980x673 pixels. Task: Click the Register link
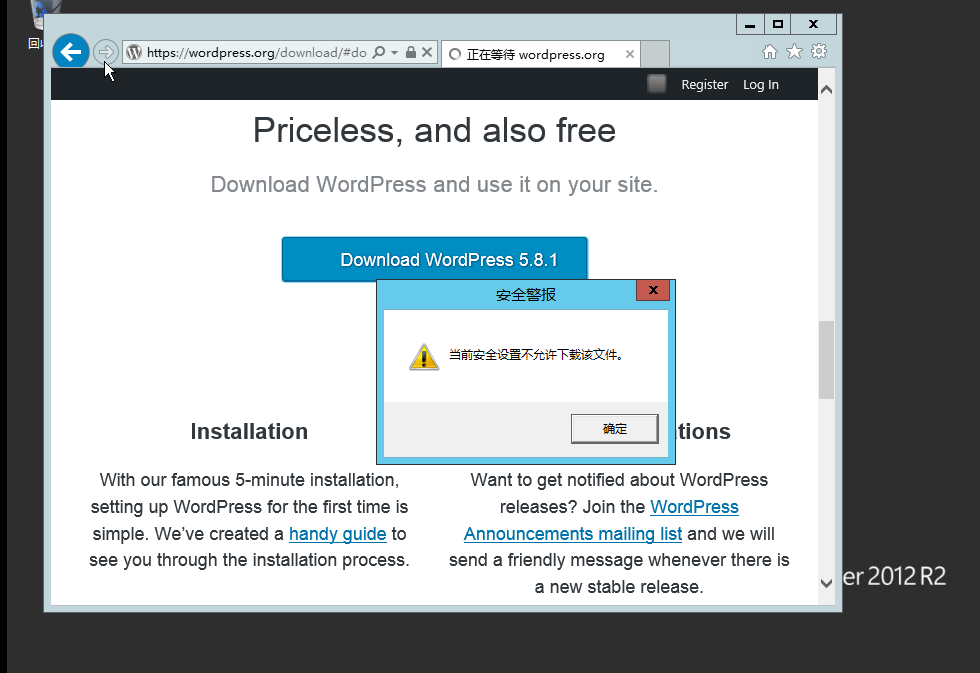tap(704, 84)
